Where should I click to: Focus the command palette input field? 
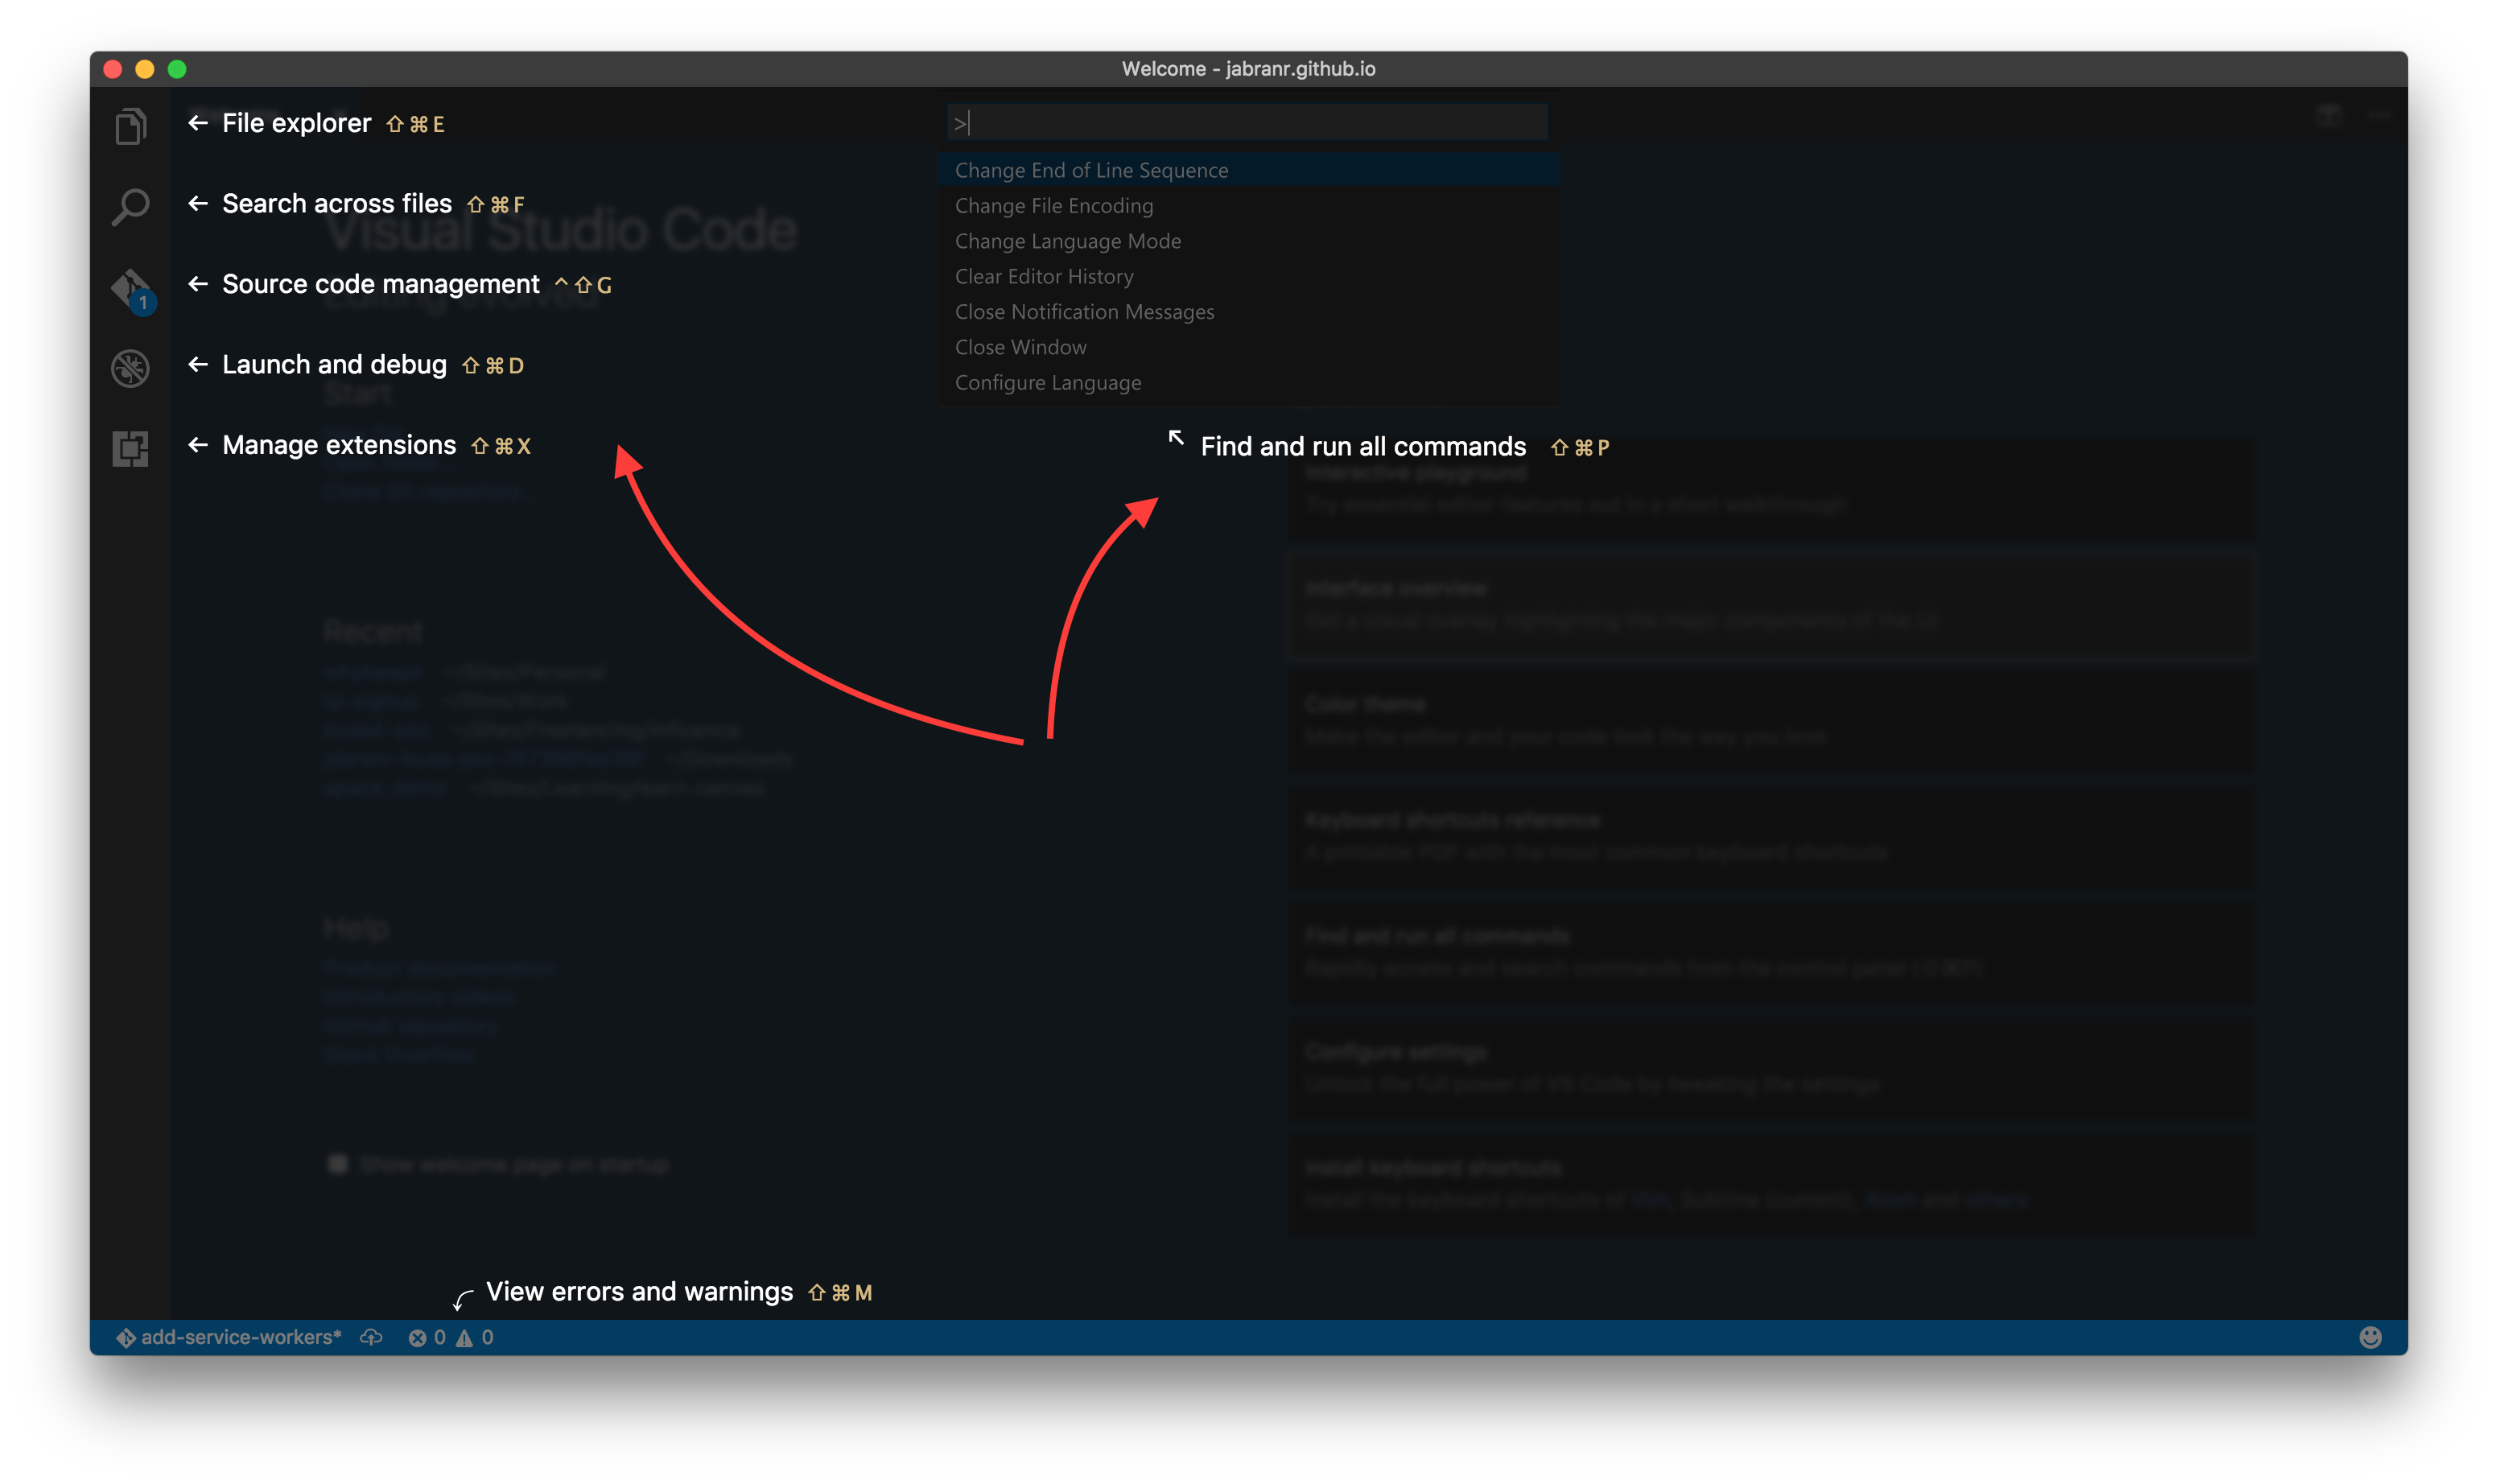(x=1247, y=123)
